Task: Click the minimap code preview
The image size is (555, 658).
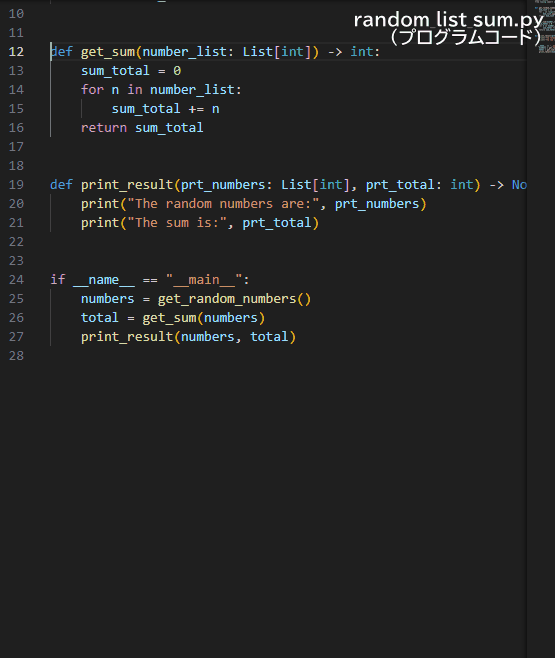Action: point(545,27)
